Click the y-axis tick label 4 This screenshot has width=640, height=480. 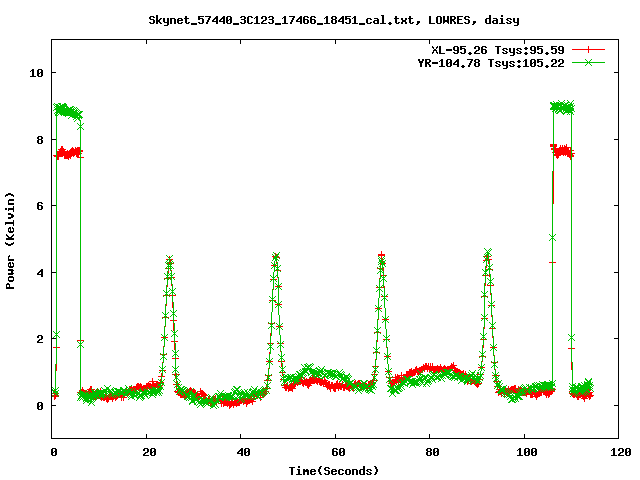40,273
